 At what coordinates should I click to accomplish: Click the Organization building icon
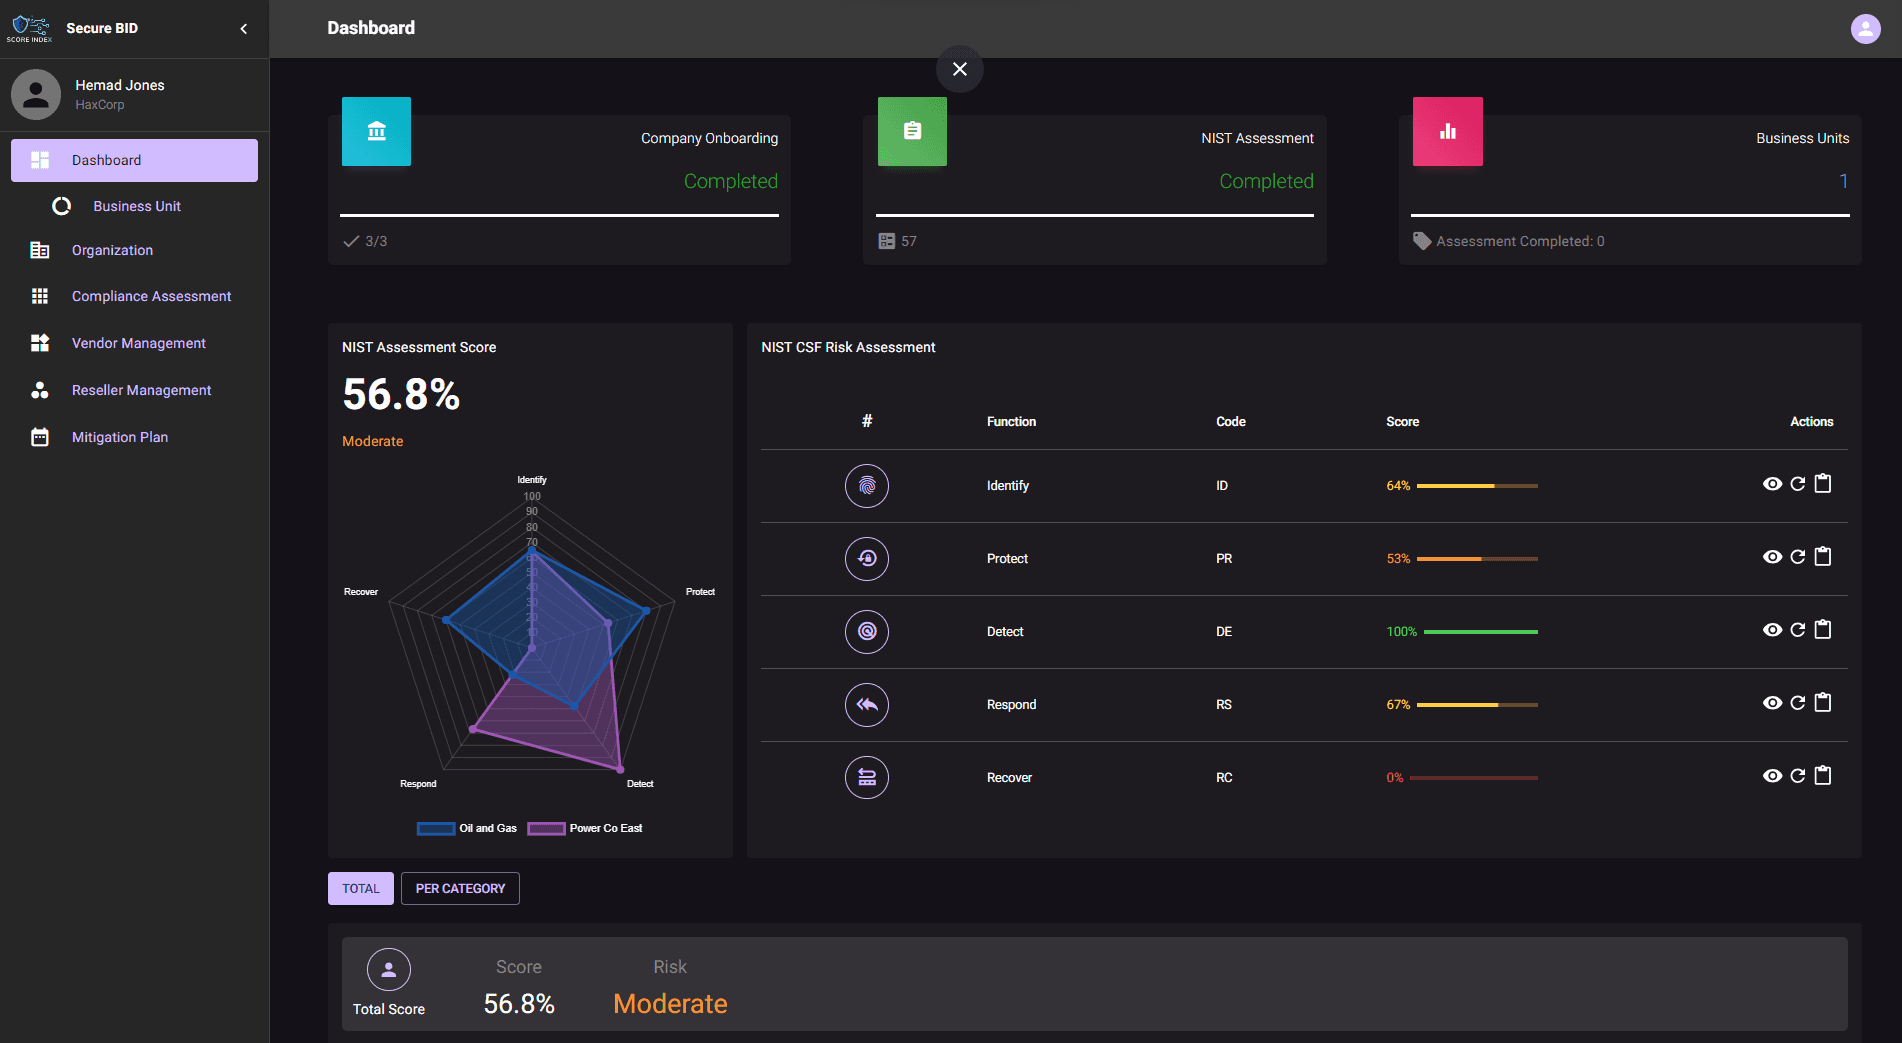40,250
